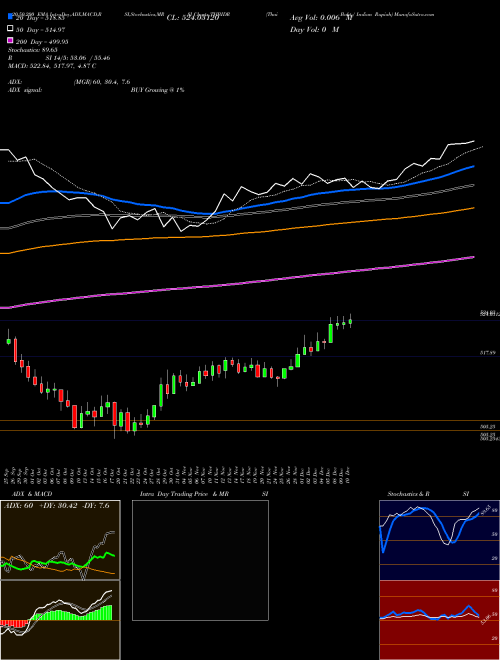Image resolution: width=500 pixels, height=660 pixels.
Task: Click the tallest green candlestick near 524
Action: point(331,333)
